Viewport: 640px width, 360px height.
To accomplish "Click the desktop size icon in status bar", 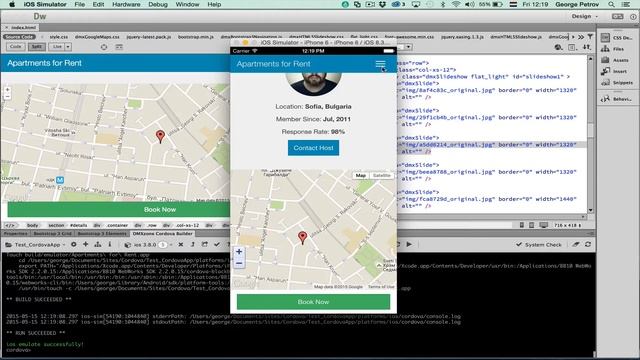I will tap(544, 225).
